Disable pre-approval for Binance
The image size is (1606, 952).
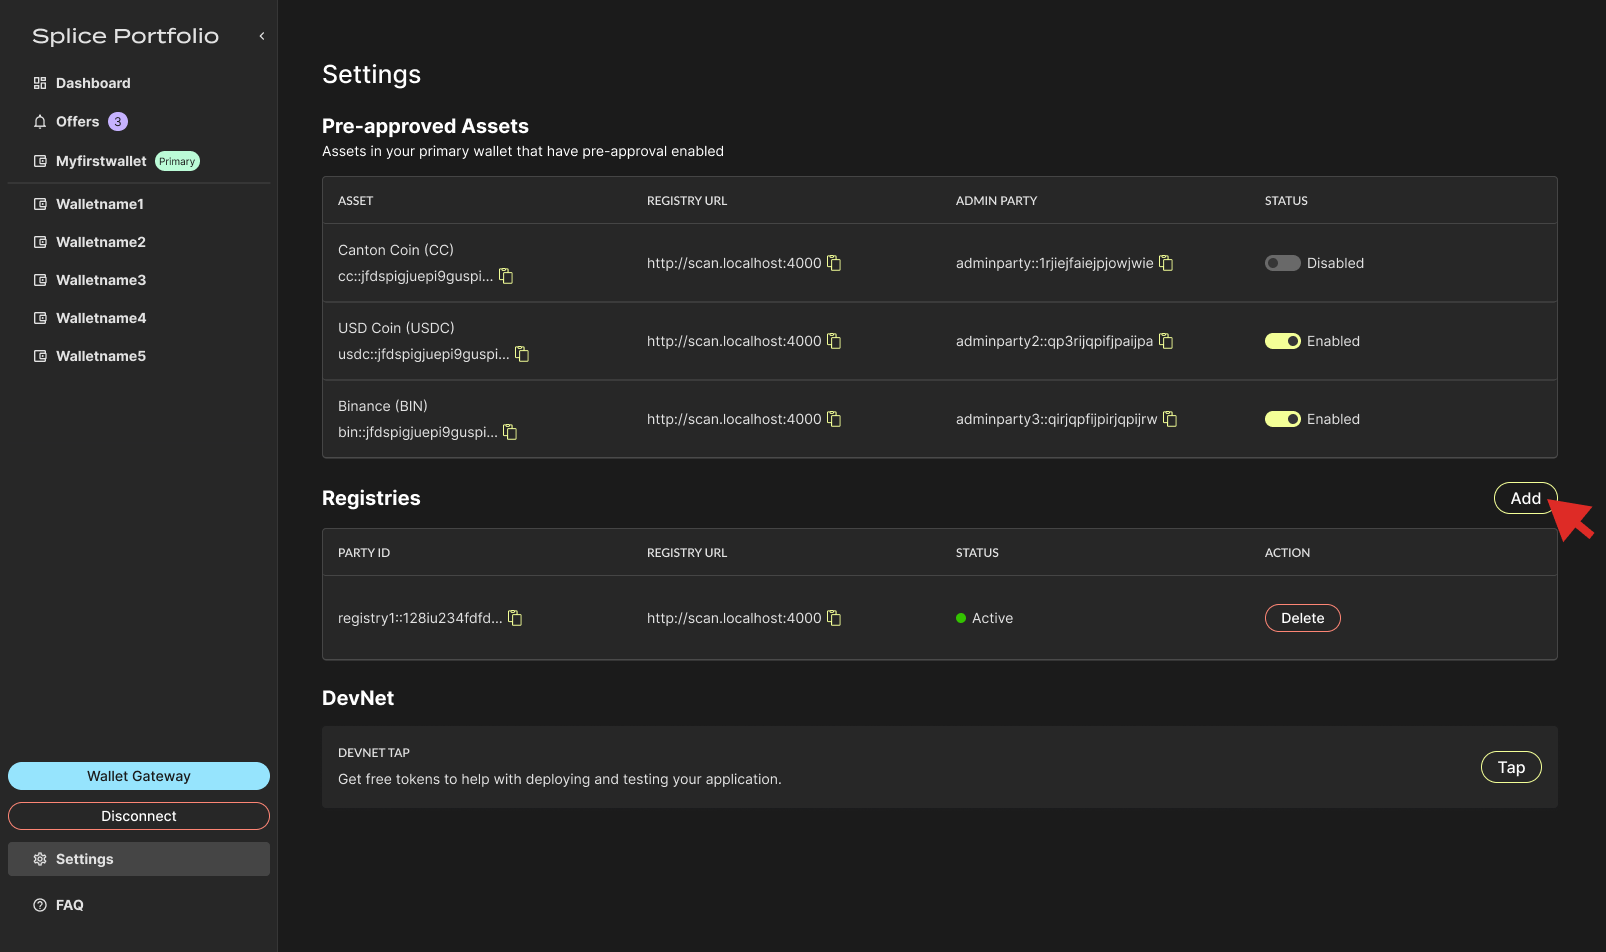[x=1283, y=419]
